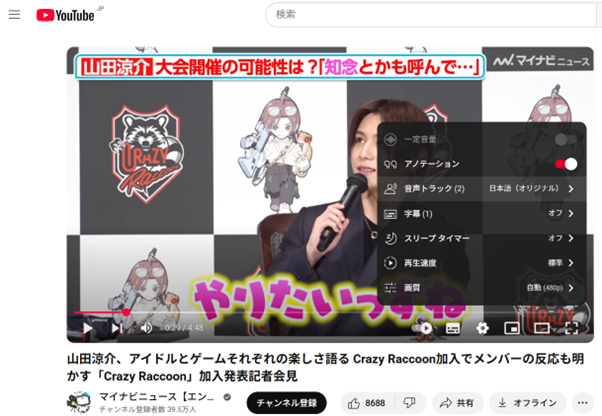Go to YouTube home via logo
This screenshot has height=416, width=602.
point(65,15)
